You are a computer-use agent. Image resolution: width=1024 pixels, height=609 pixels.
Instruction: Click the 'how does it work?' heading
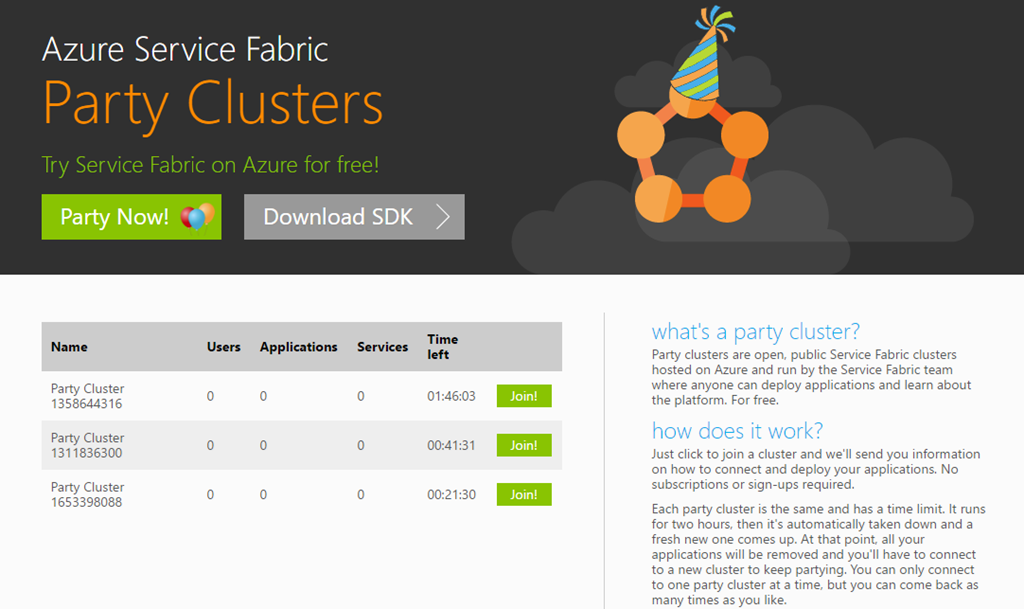(737, 431)
